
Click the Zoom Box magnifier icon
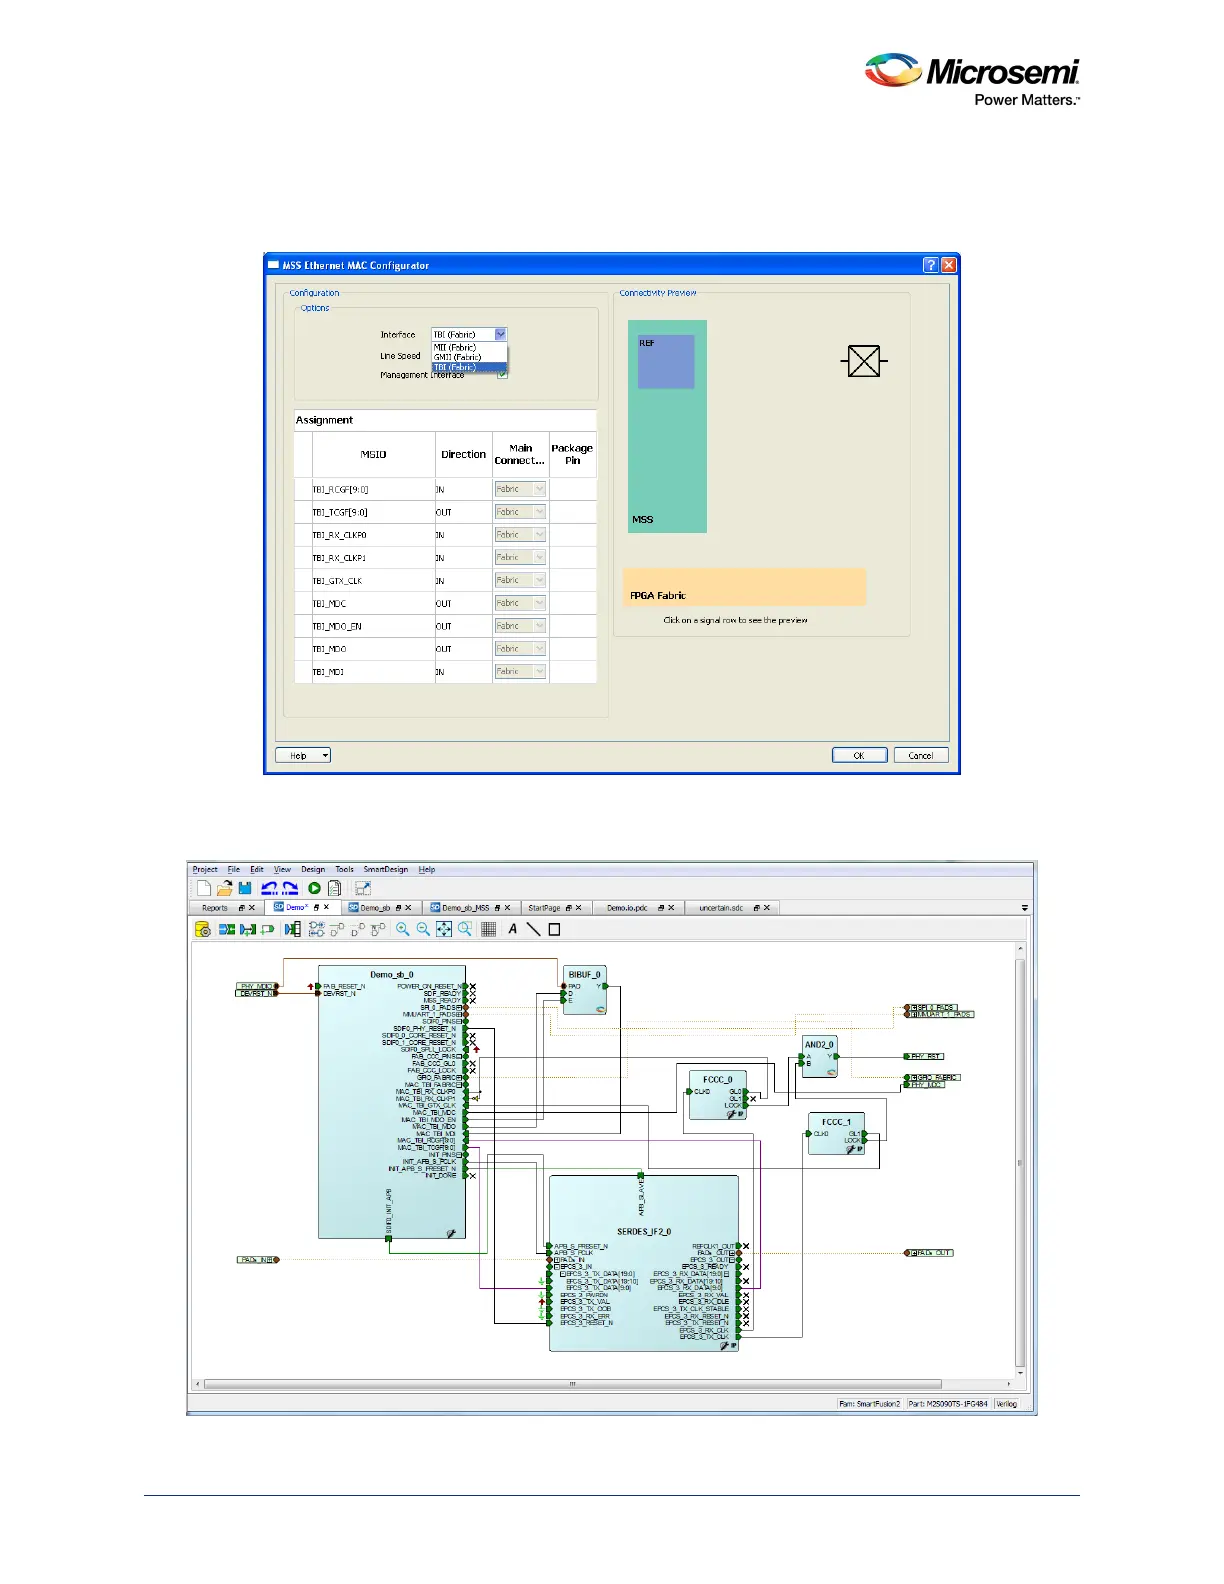[465, 929]
